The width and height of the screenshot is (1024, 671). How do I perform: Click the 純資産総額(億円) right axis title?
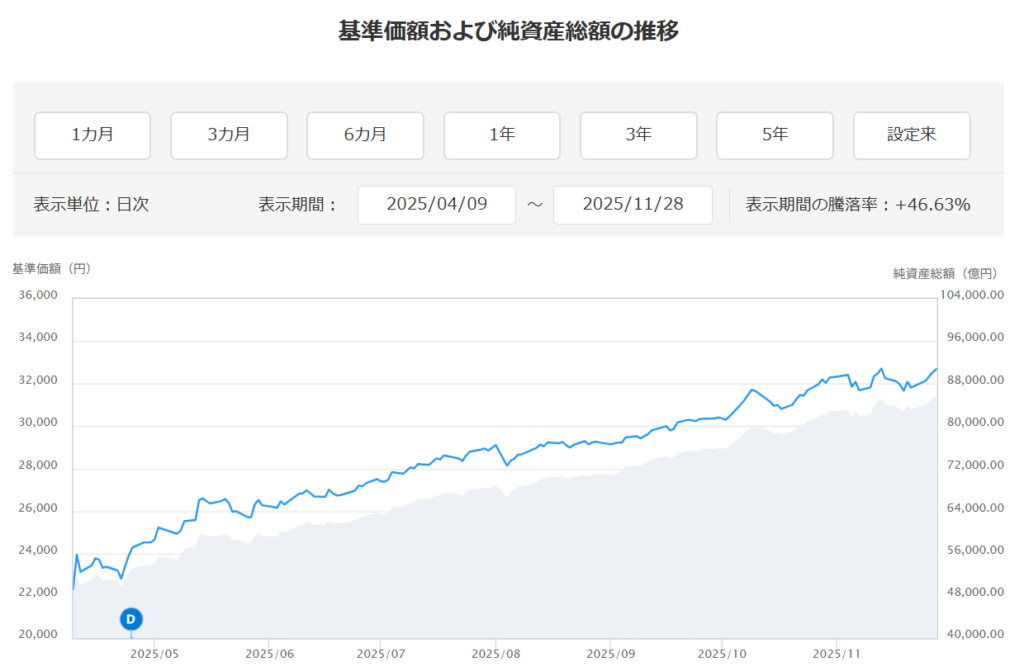945,273
